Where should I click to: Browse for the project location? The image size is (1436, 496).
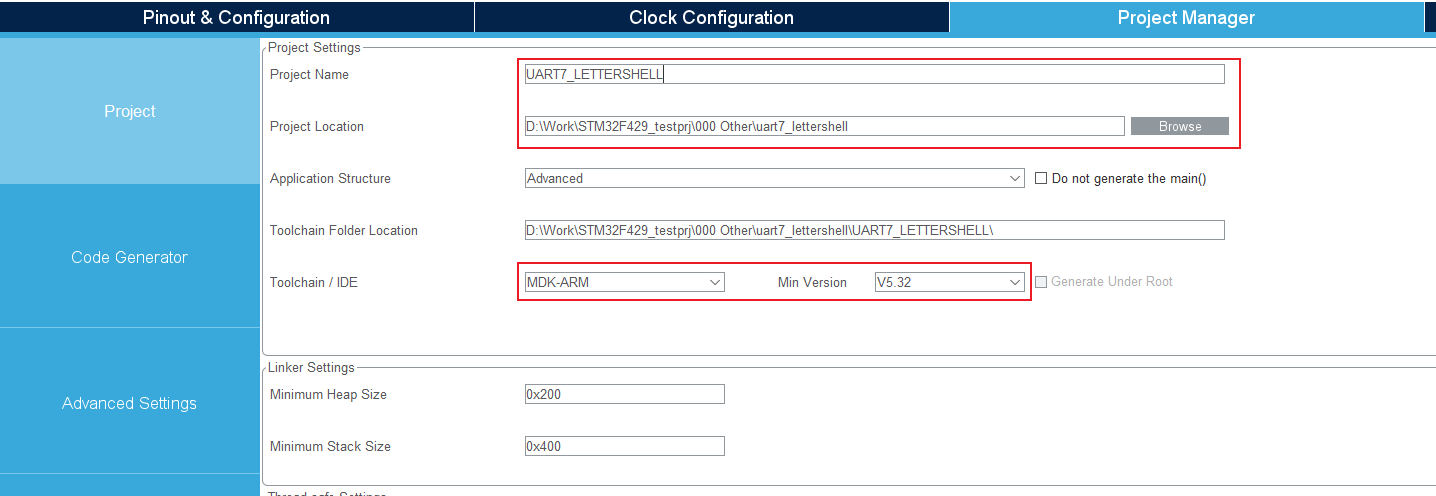[x=1180, y=126]
